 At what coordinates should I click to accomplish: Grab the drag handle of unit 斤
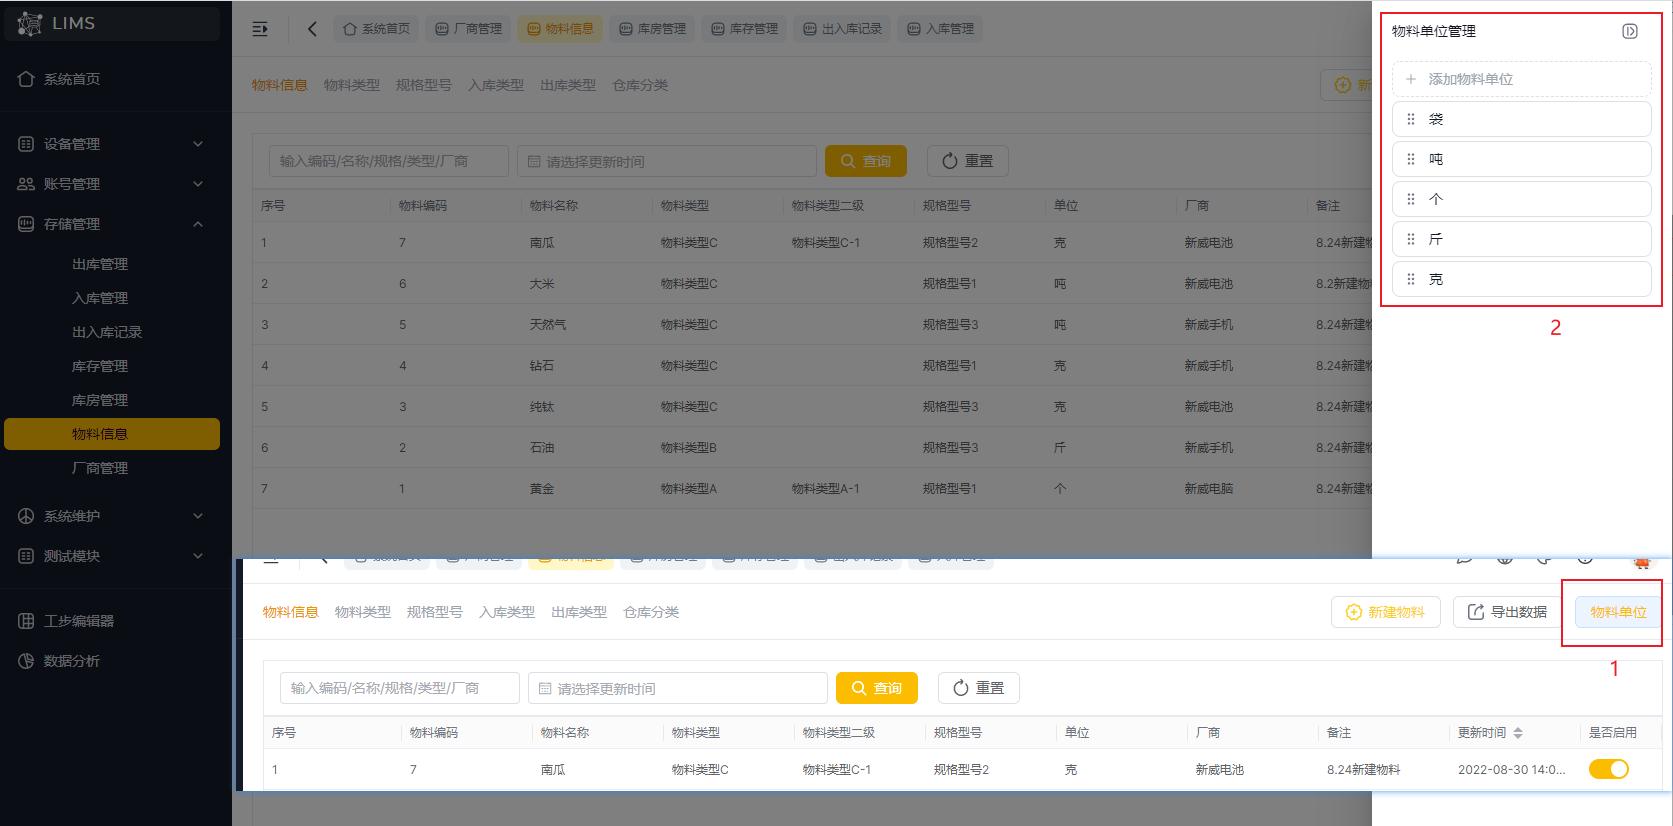tap(1411, 239)
